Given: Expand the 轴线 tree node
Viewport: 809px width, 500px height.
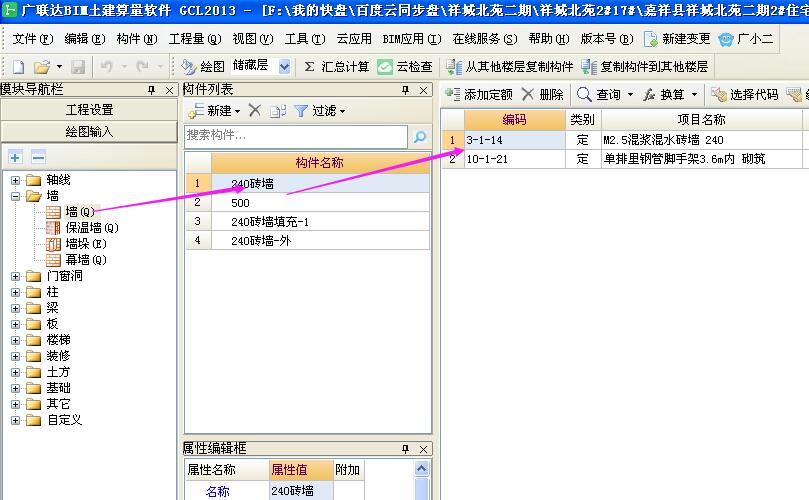Looking at the screenshot, I should [x=15, y=180].
